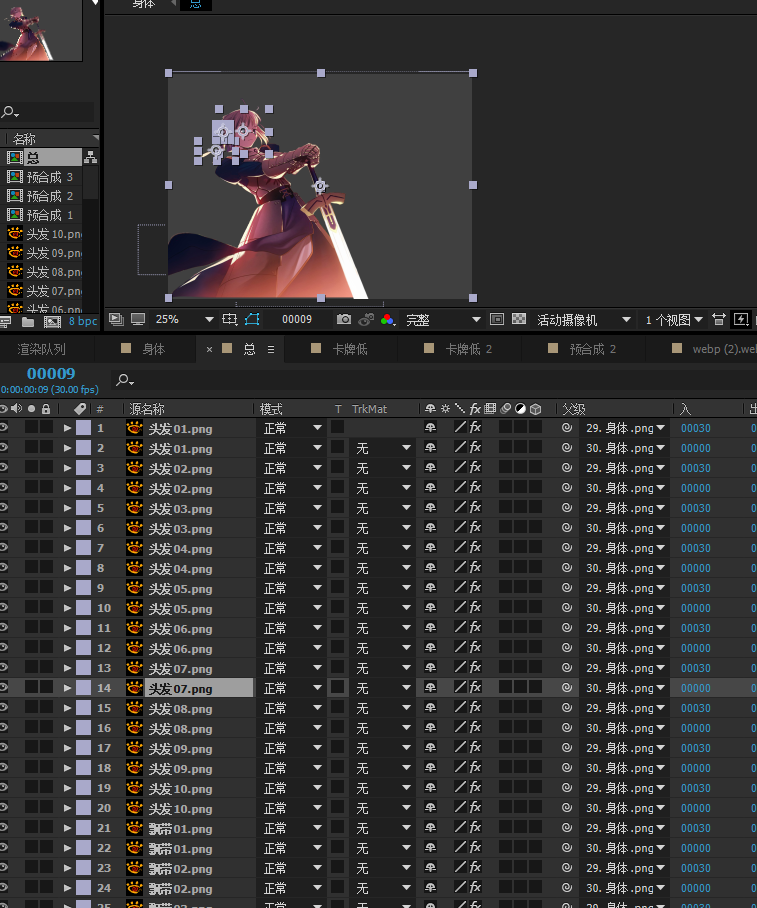Screen dimensions: 757x908
Task: Click the 8 bpc color depth button
Action: click(x=83, y=322)
